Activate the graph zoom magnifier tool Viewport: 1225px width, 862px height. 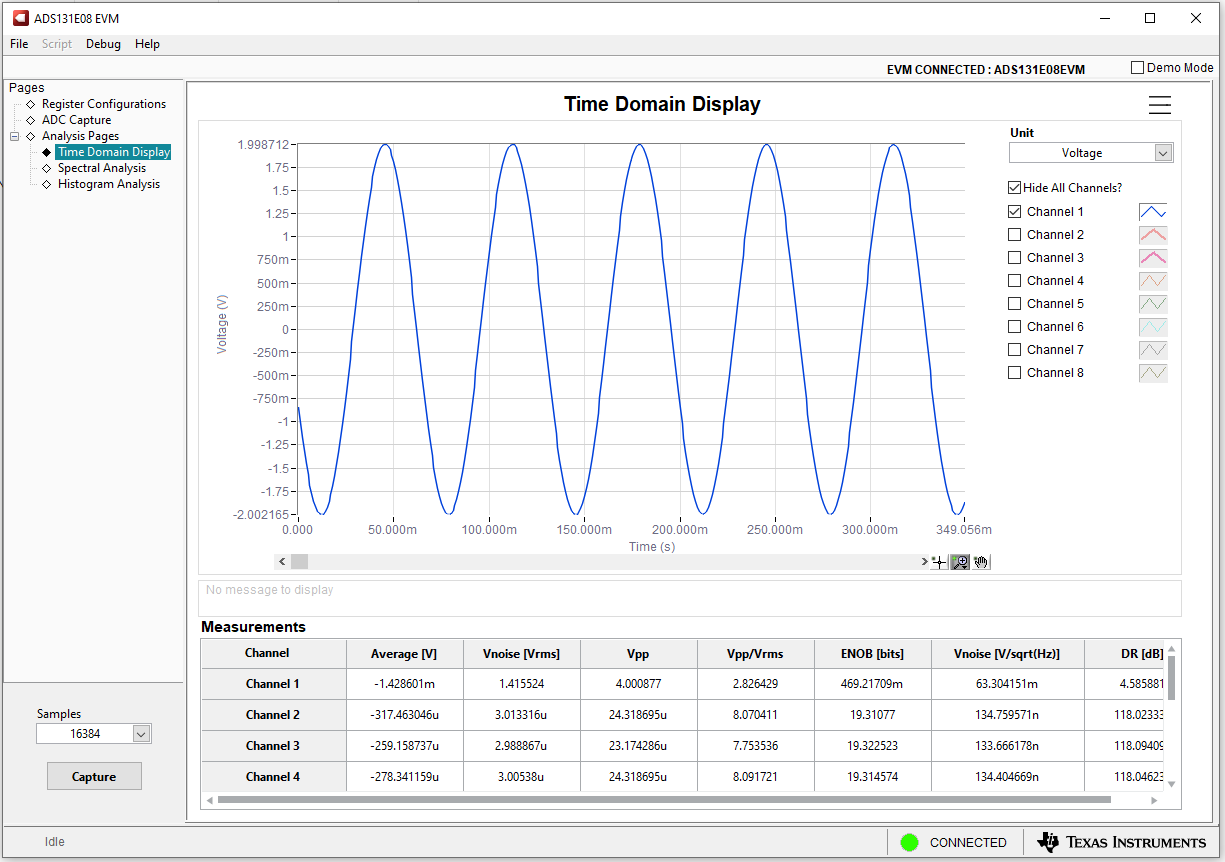click(x=960, y=562)
